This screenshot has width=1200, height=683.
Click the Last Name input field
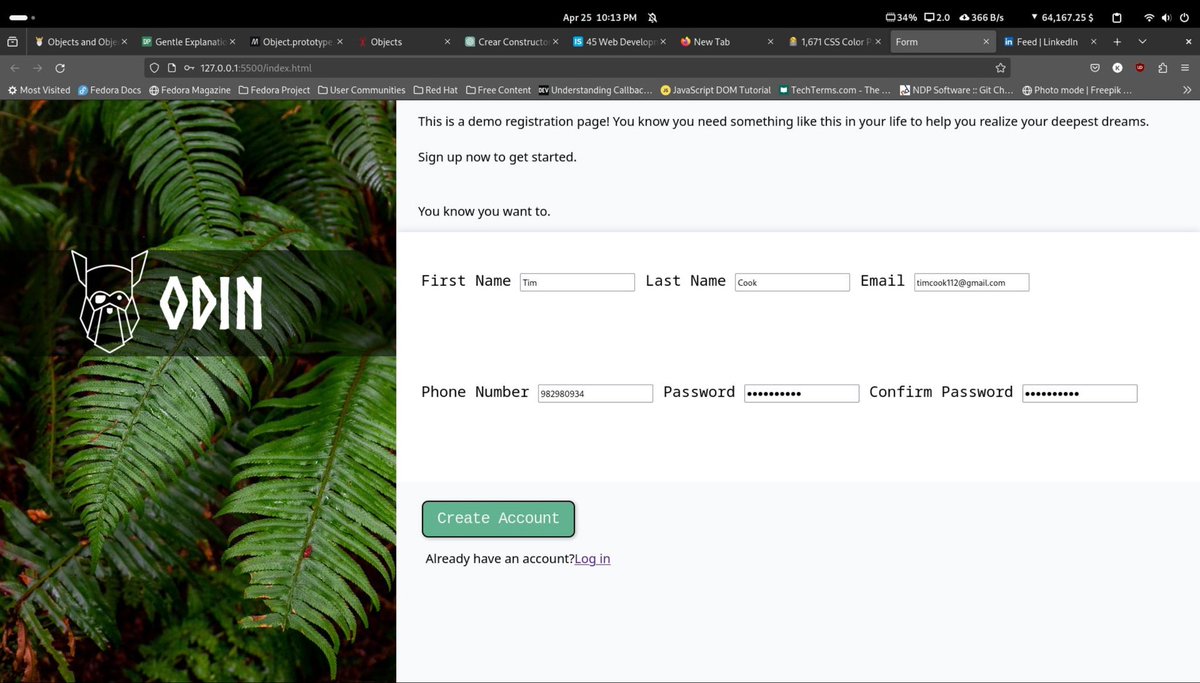click(x=792, y=283)
